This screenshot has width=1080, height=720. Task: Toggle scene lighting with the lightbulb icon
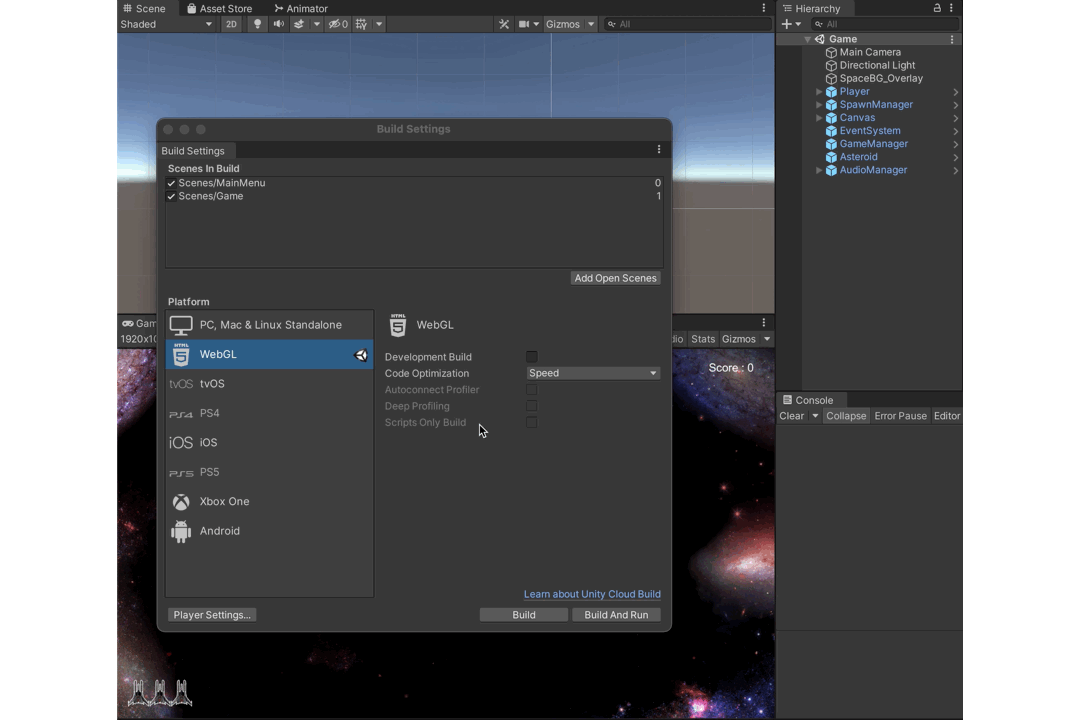(x=258, y=24)
